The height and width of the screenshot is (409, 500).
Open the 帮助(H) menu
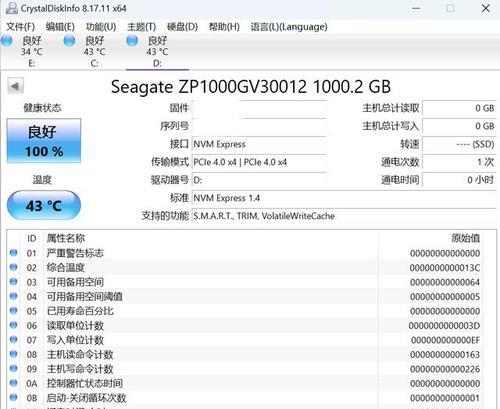pyautogui.click(x=224, y=27)
